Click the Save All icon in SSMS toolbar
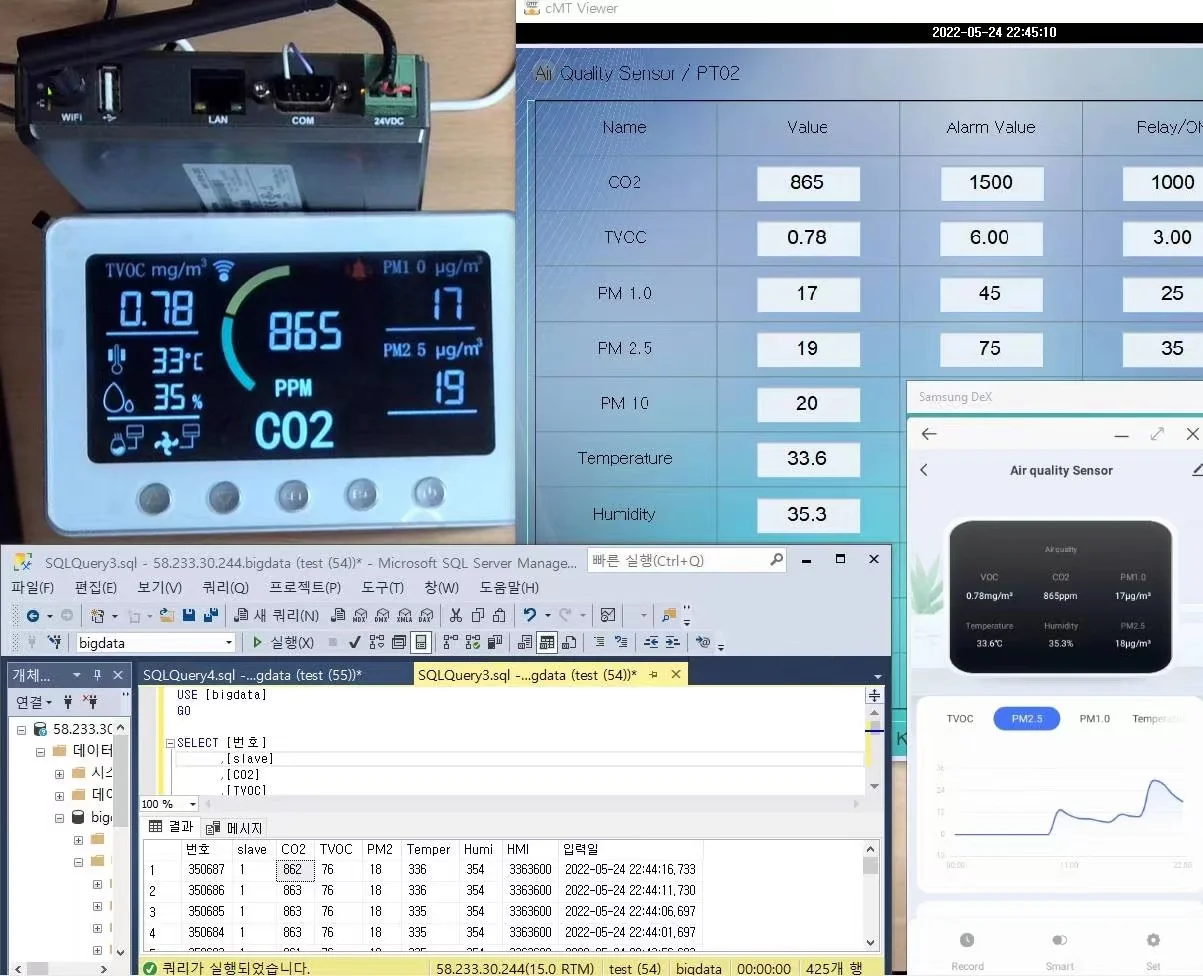 211,616
